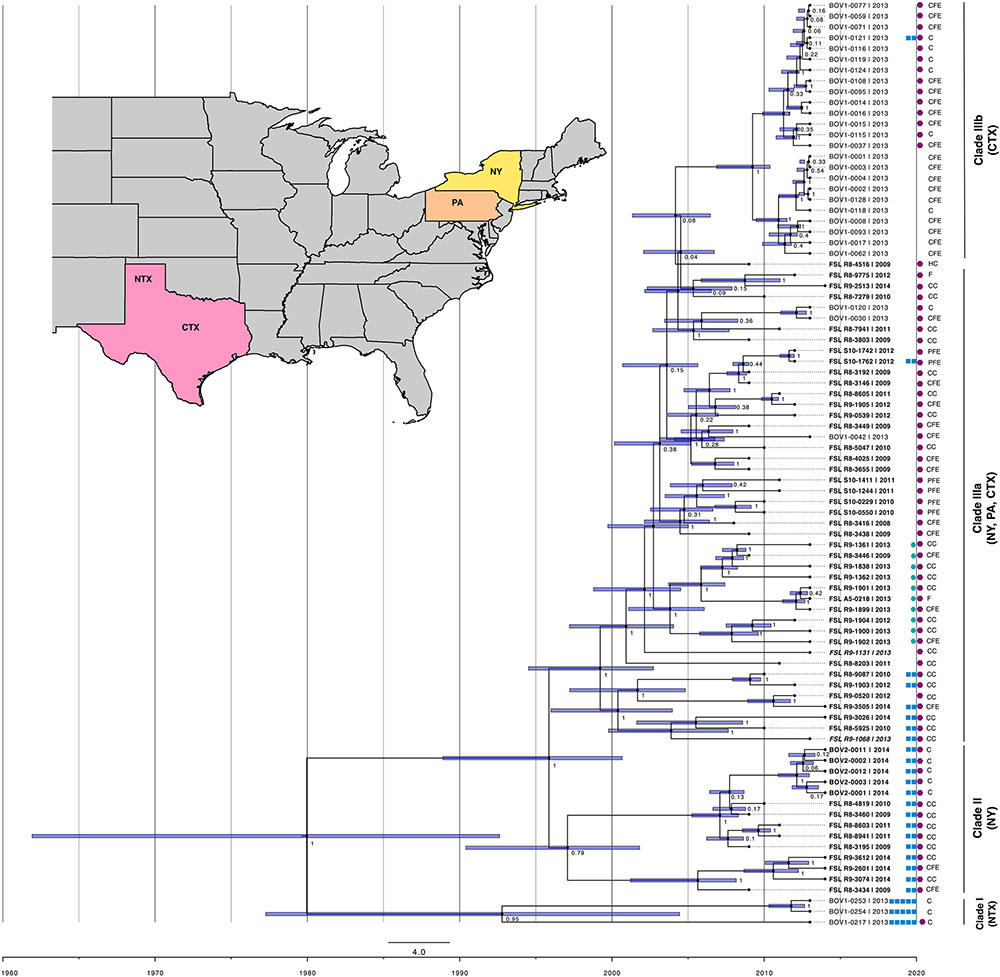Click tip label FSL R9-2513 | 2014
1000x977 pixels.
coord(858,286)
